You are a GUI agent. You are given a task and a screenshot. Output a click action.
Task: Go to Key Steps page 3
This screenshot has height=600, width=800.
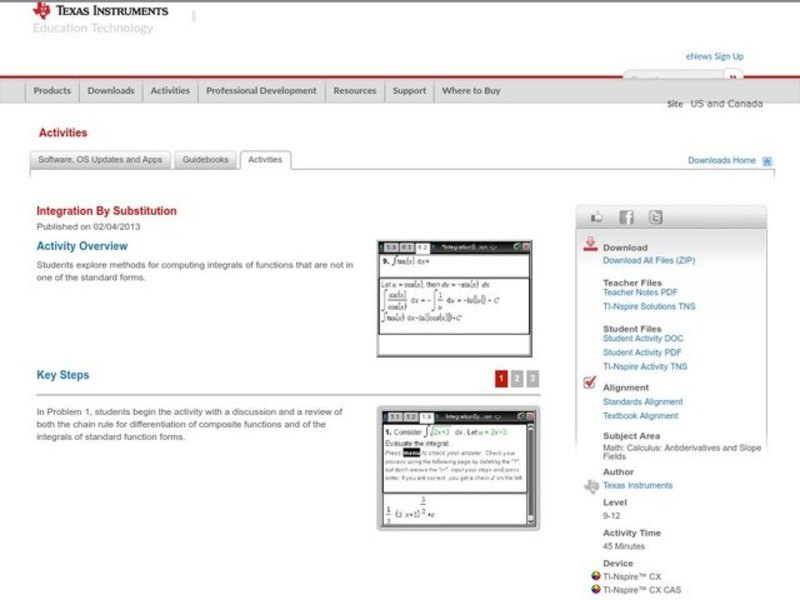pyautogui.click(x=532, y=378)
